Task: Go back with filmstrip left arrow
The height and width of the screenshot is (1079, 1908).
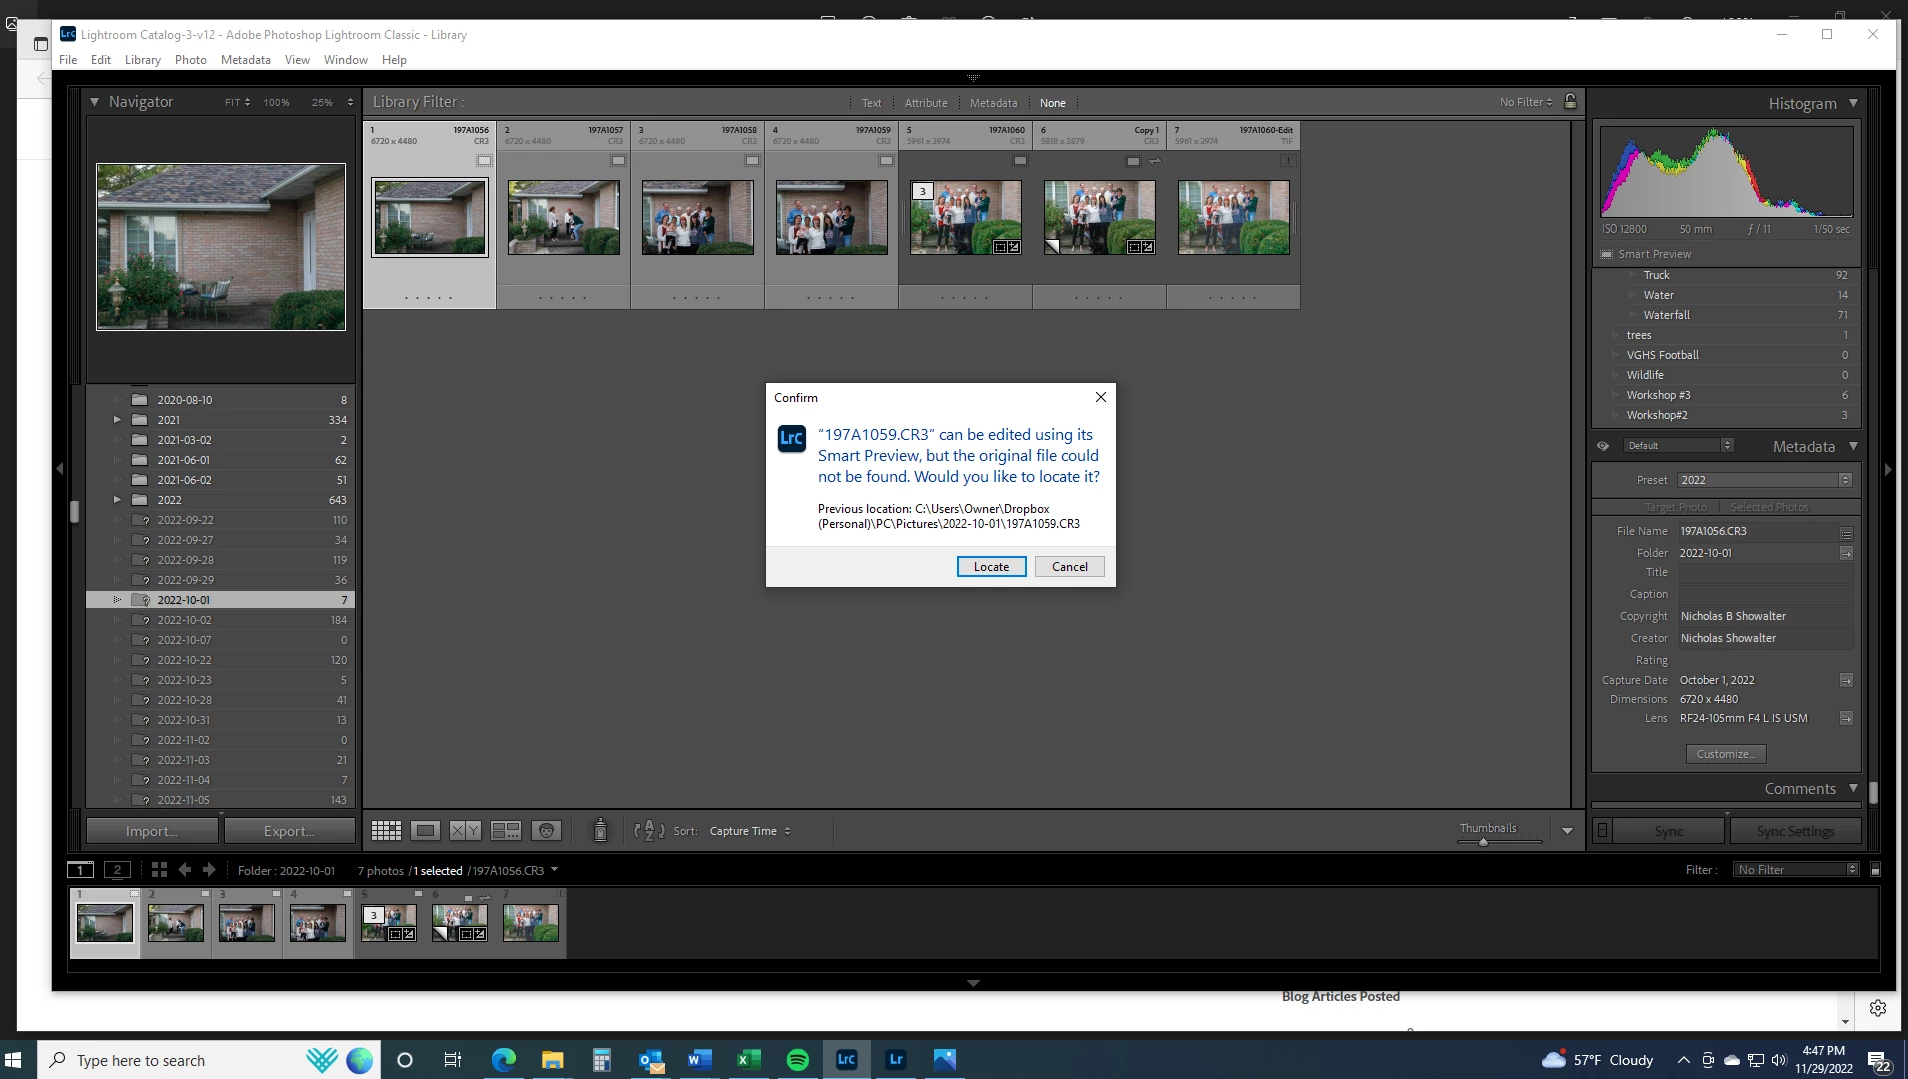Action: coord(185,870)
